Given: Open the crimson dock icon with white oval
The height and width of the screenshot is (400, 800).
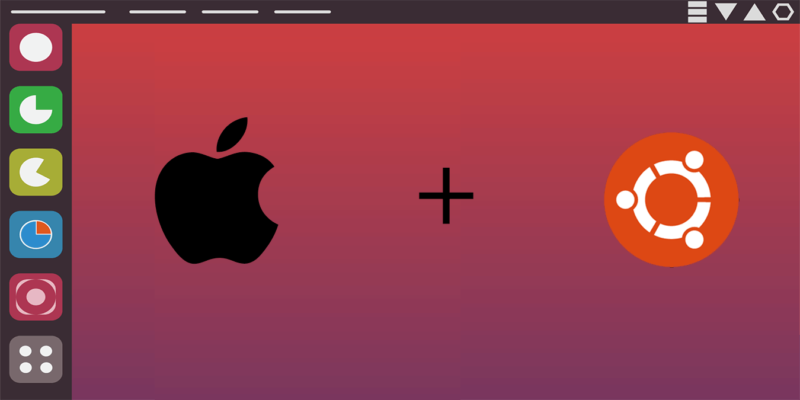Looking at the screenshot, I should coord(36,47).
